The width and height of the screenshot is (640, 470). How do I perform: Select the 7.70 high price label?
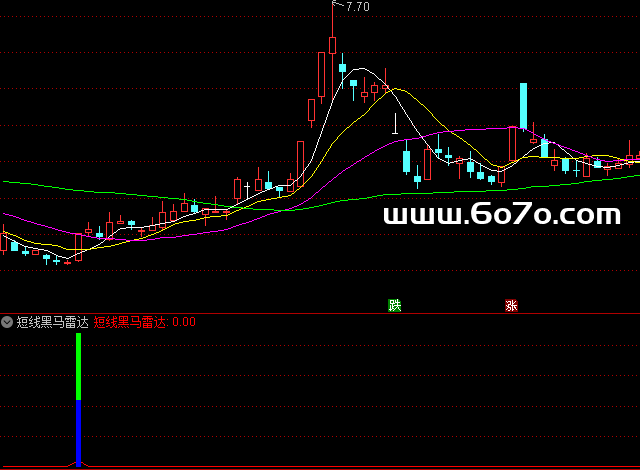click(x=358, y=7)
